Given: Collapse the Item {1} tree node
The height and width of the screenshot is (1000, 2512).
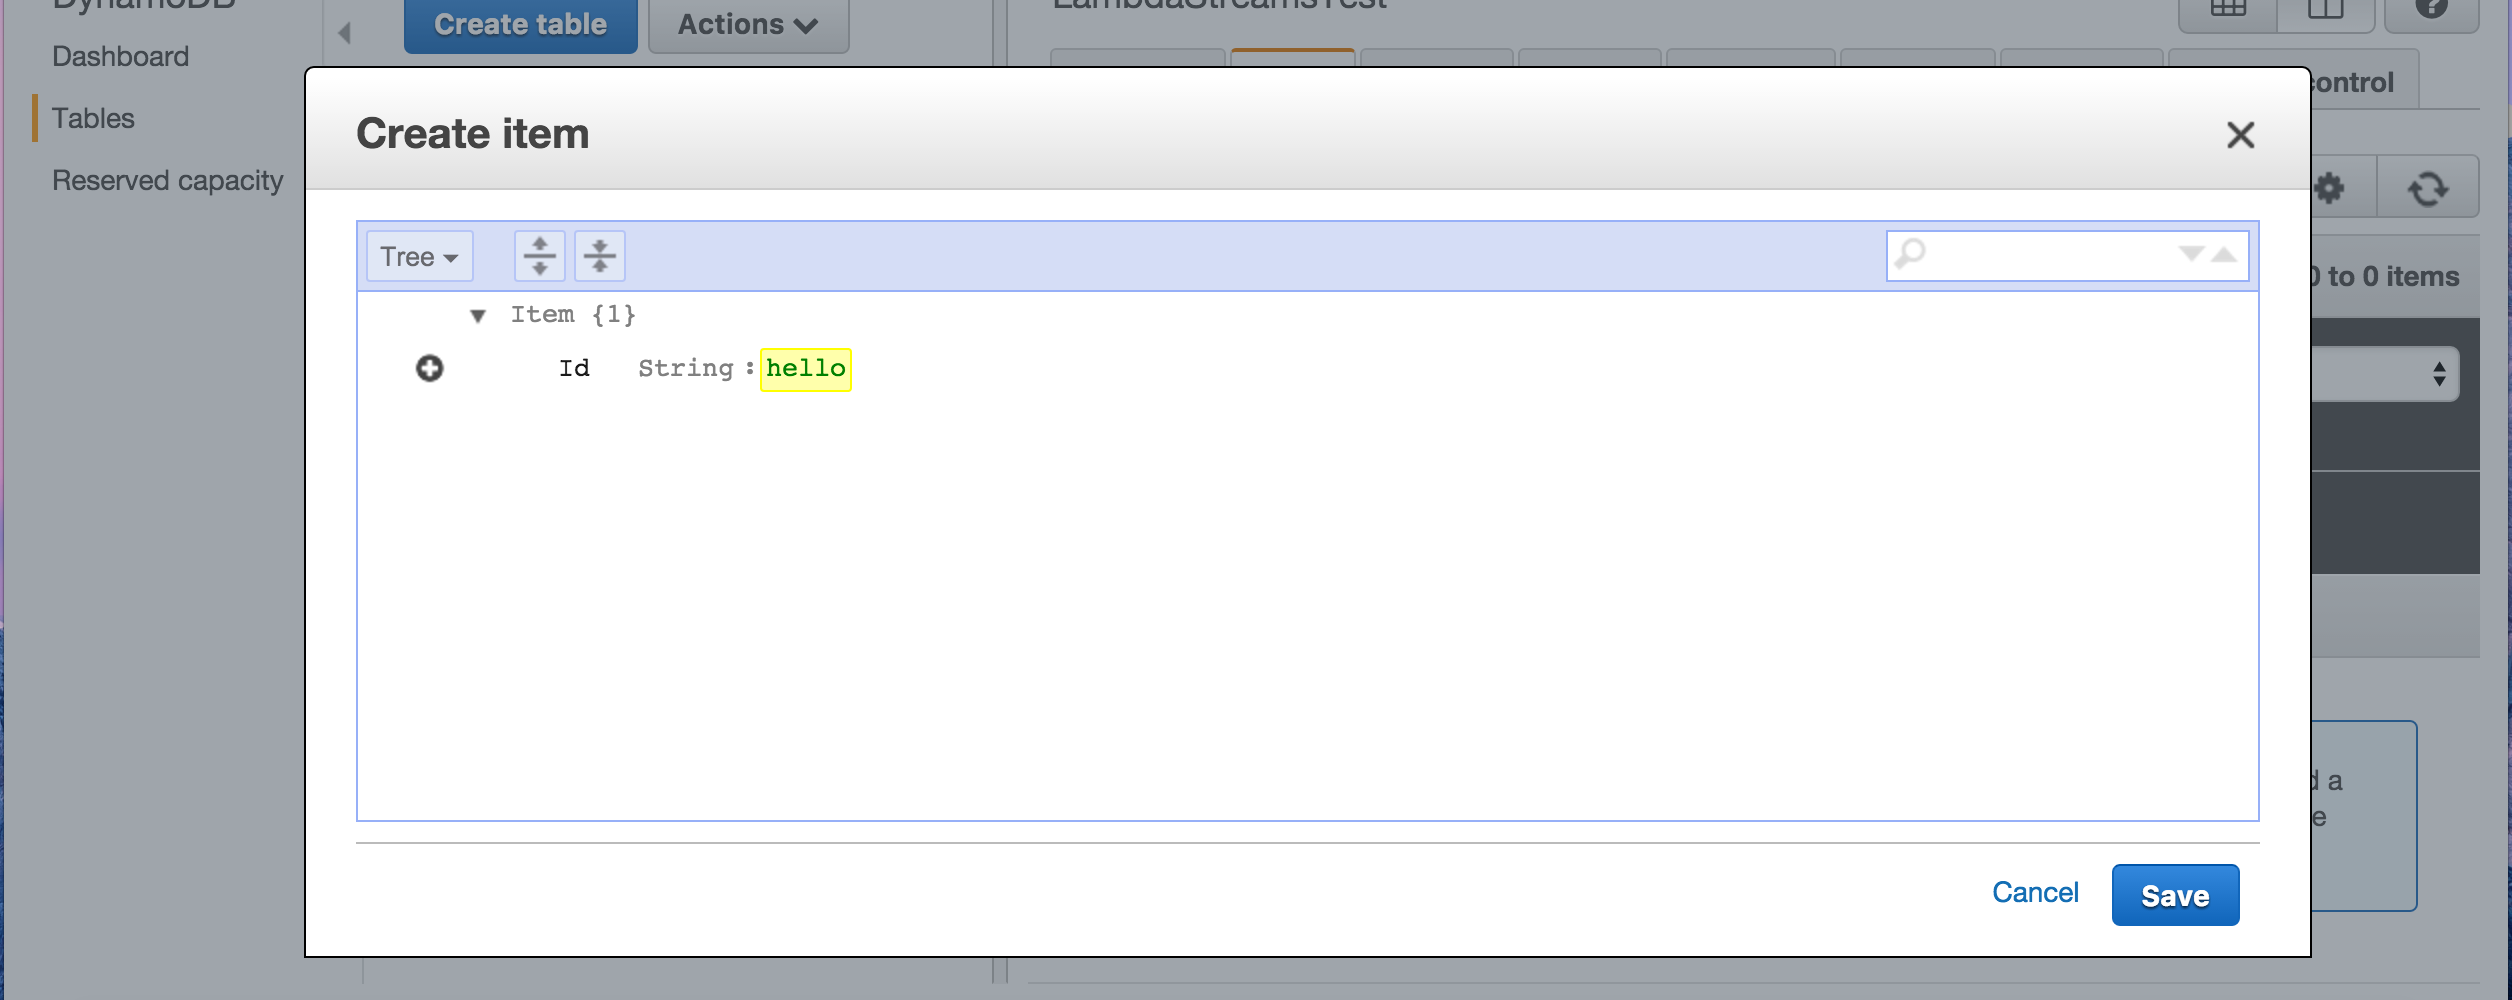Looking at the screenshot, I should point(480,313).
